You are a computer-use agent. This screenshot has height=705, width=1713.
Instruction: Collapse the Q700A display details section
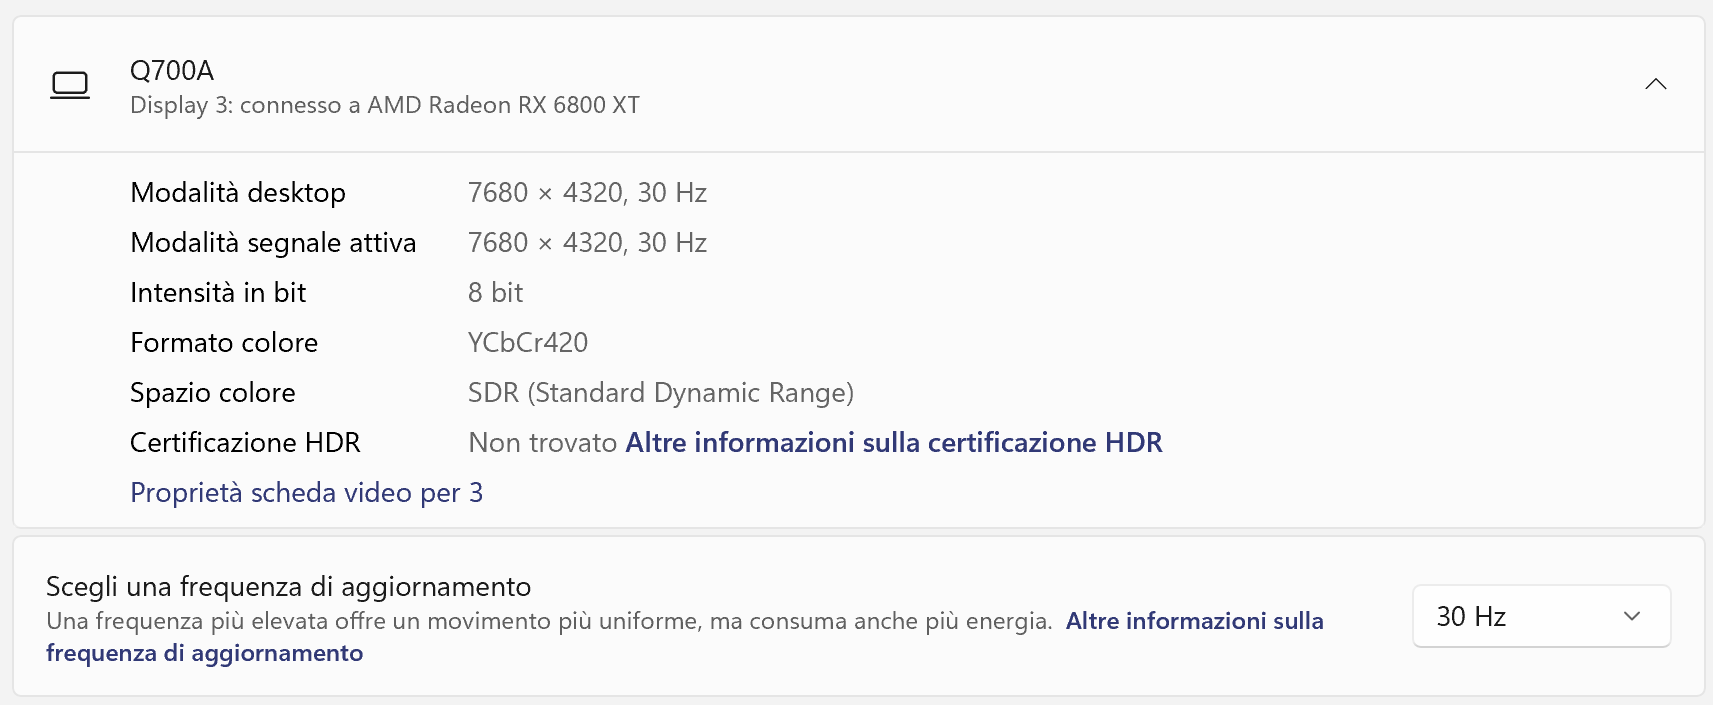point(1655,84)
